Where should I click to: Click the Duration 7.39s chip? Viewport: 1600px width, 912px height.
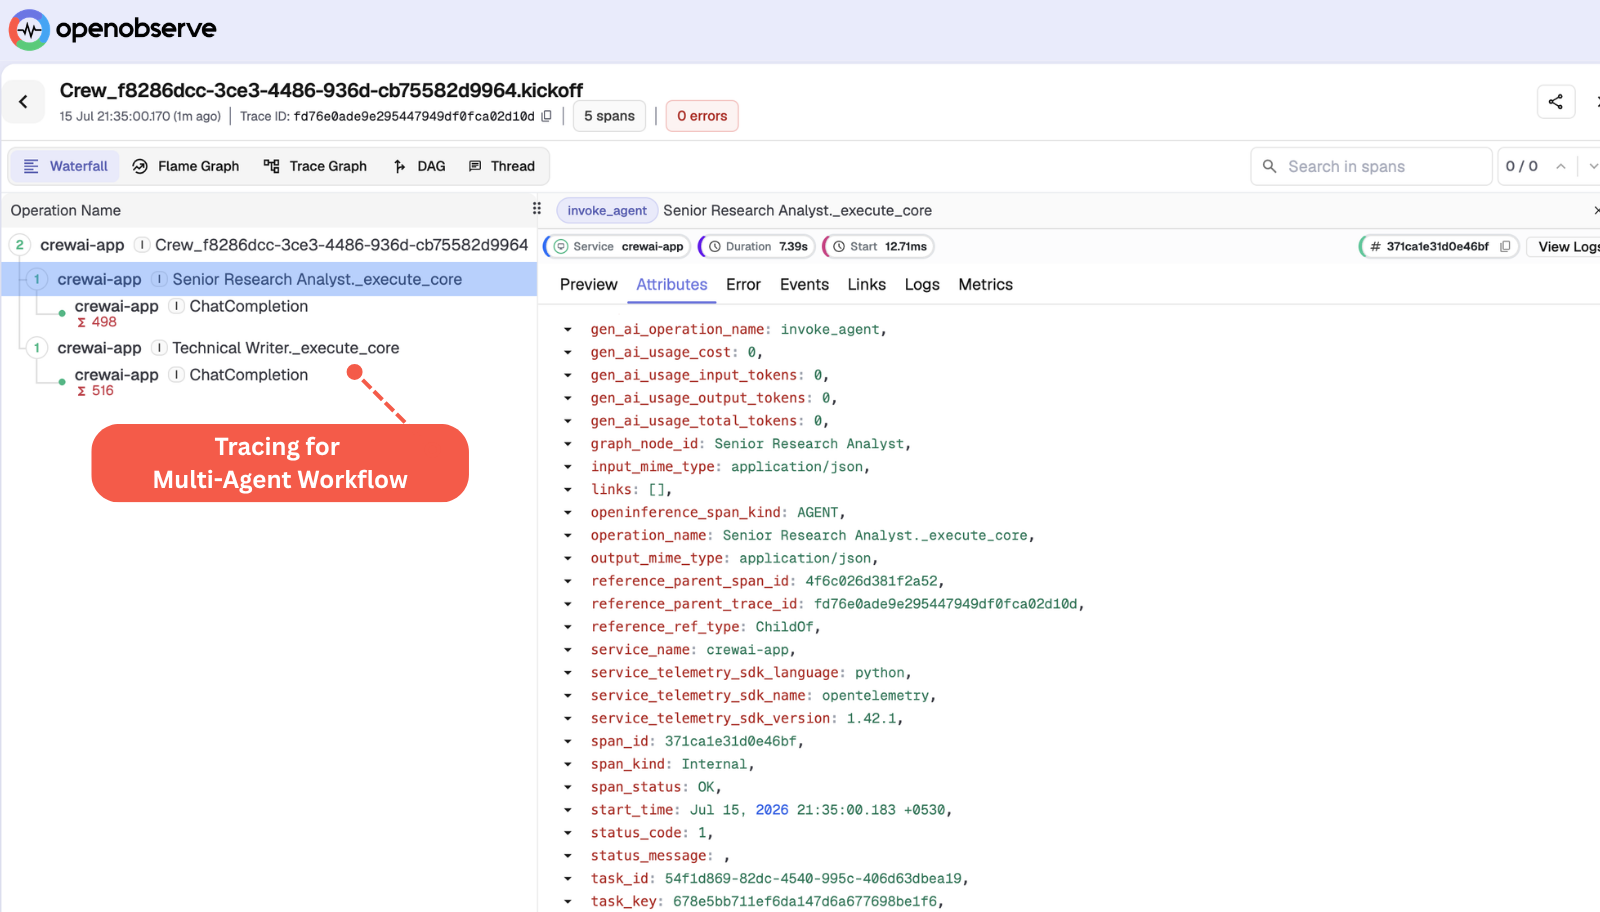point(757,246)
